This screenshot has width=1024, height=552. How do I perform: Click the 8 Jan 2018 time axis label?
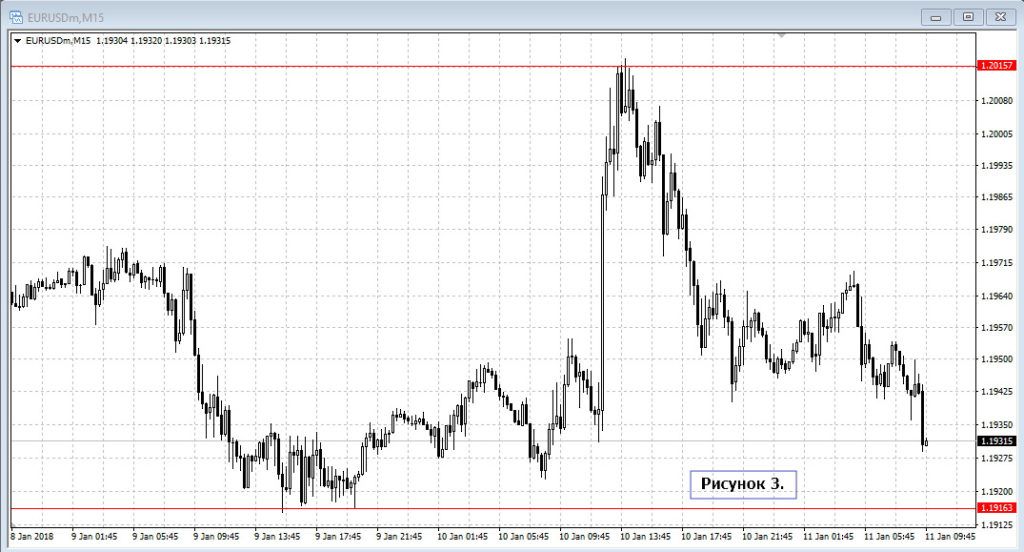(31, 535)
